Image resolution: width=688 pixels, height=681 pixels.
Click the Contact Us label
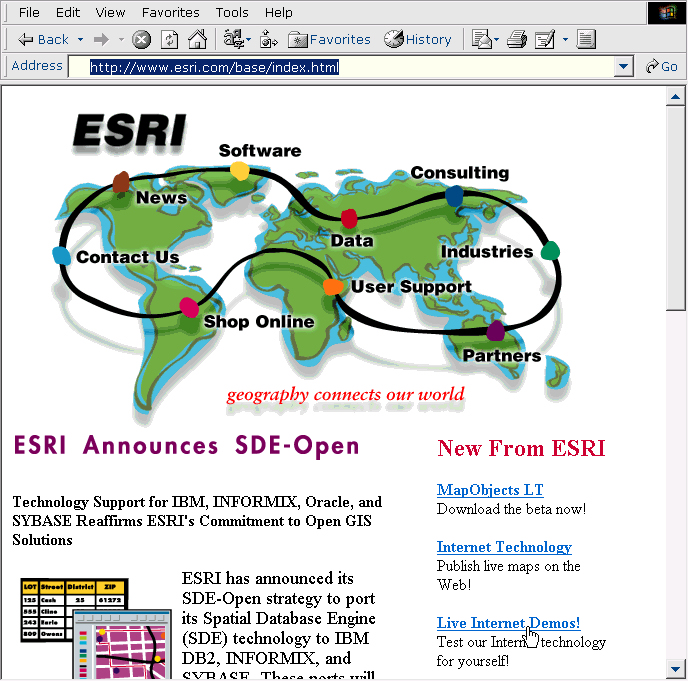[128, 257]
